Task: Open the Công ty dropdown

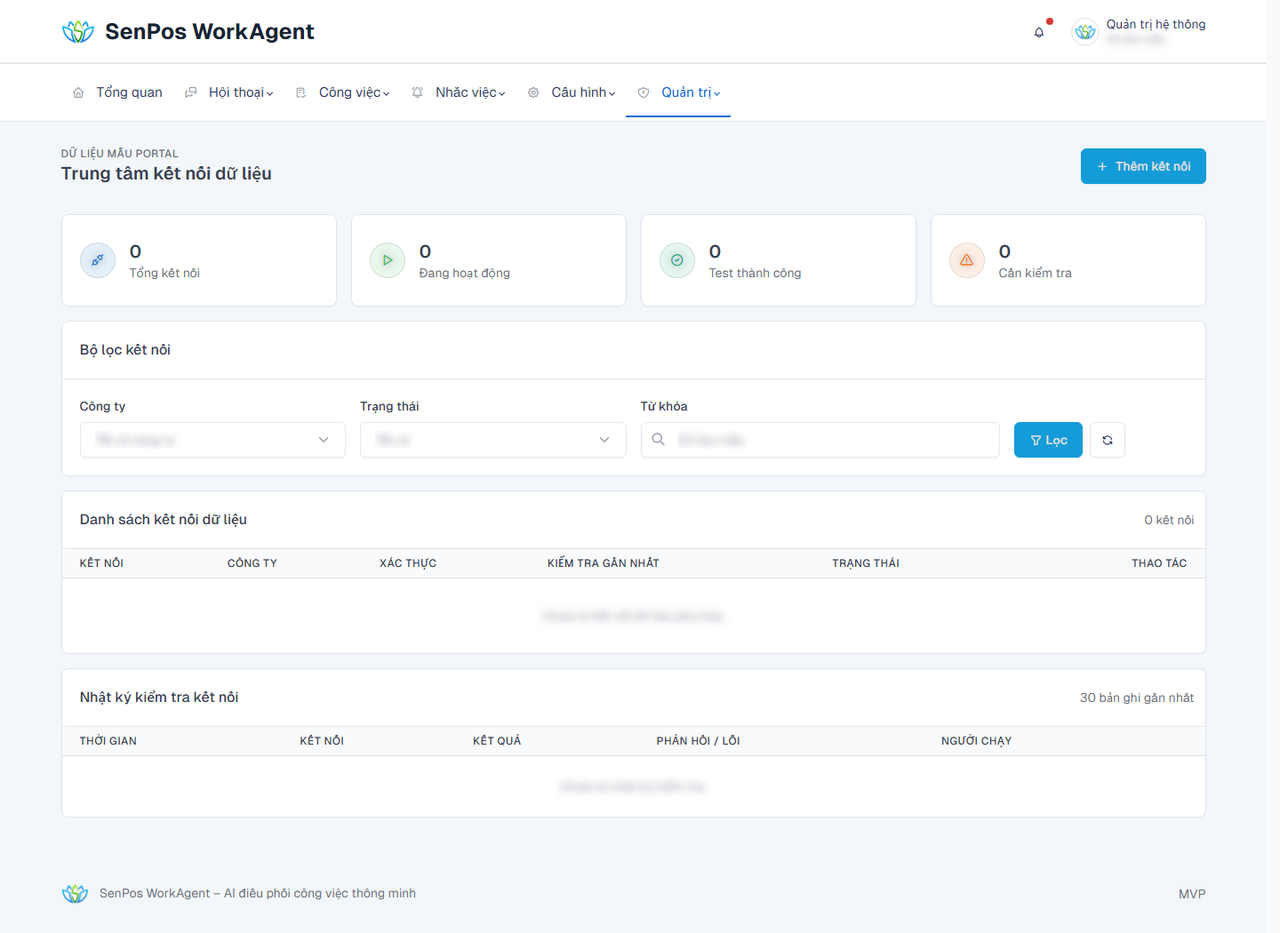Action: point(213,440)
